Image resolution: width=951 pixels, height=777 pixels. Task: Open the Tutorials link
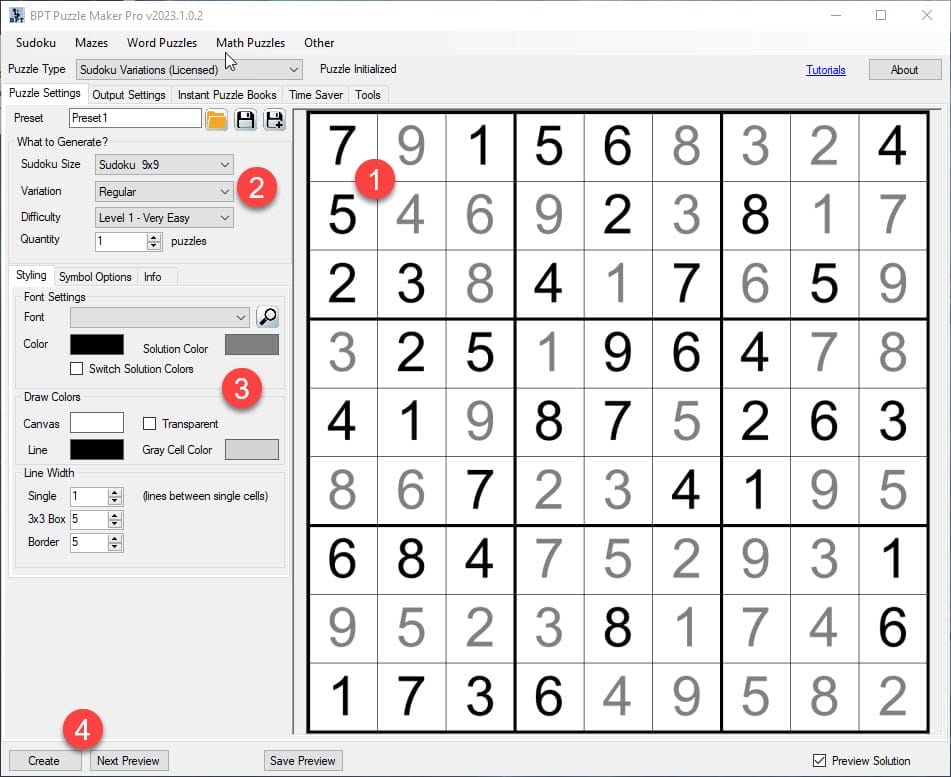[825, 70]
